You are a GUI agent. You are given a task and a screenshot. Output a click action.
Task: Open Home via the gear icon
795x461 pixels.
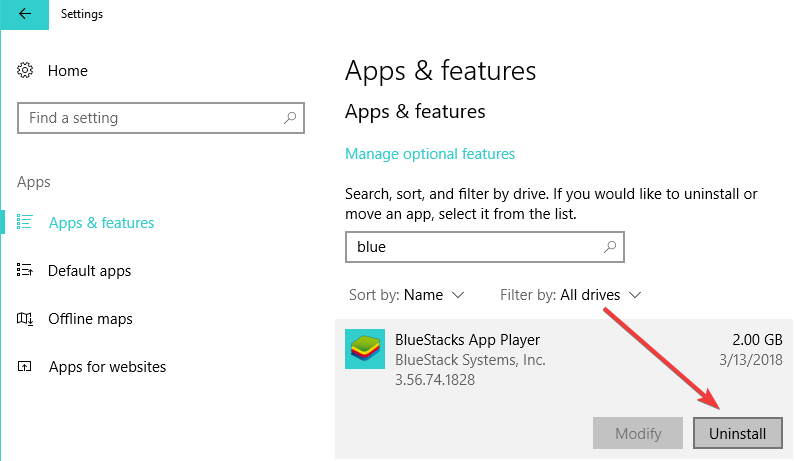point(25,70)
